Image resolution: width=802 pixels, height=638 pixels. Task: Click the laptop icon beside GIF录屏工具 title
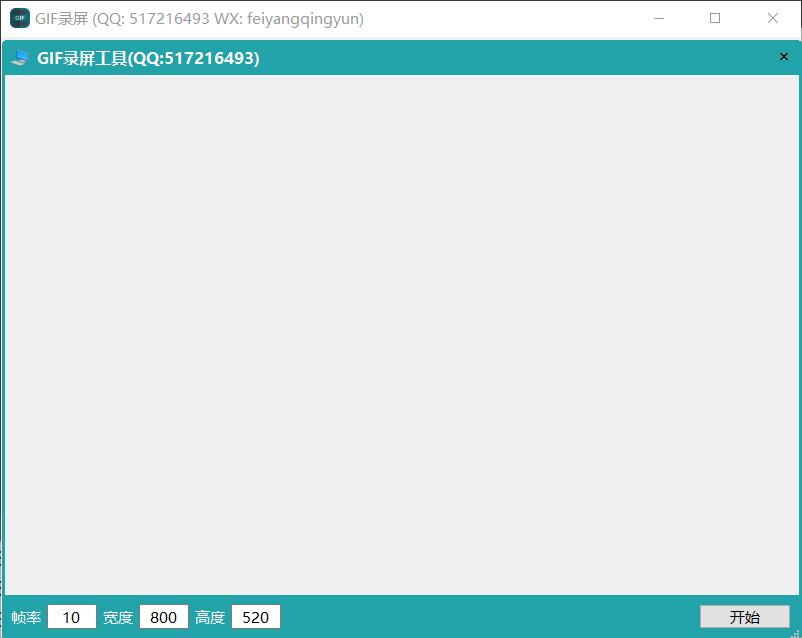(x=20, y=58)
